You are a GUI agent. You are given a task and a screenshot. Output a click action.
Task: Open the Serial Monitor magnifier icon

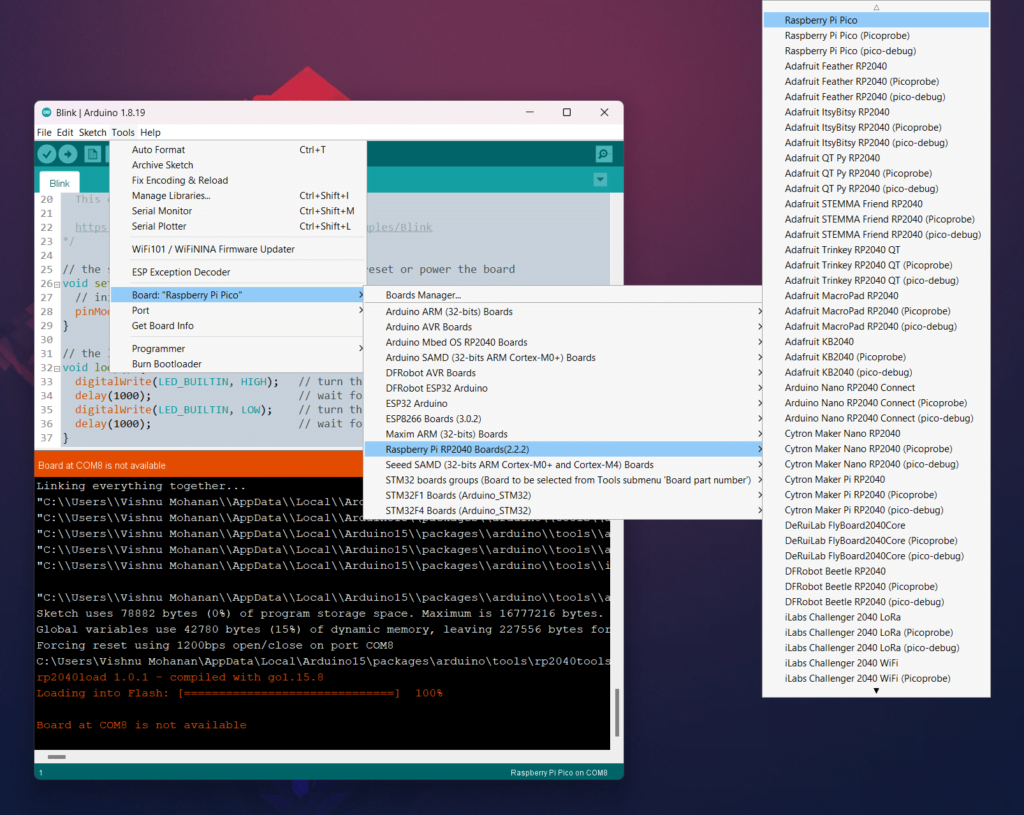point(603,154)
